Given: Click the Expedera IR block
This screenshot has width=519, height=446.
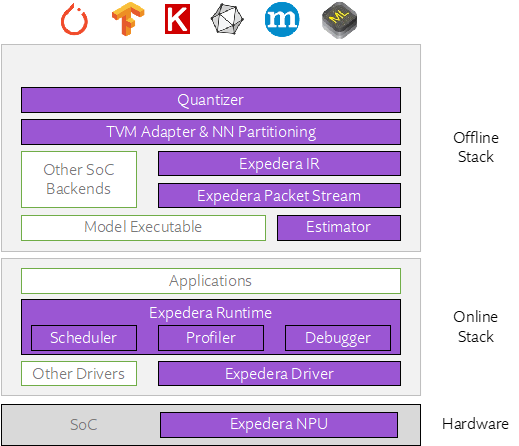Looking at the screenshot, I should [x=279, y=164].
